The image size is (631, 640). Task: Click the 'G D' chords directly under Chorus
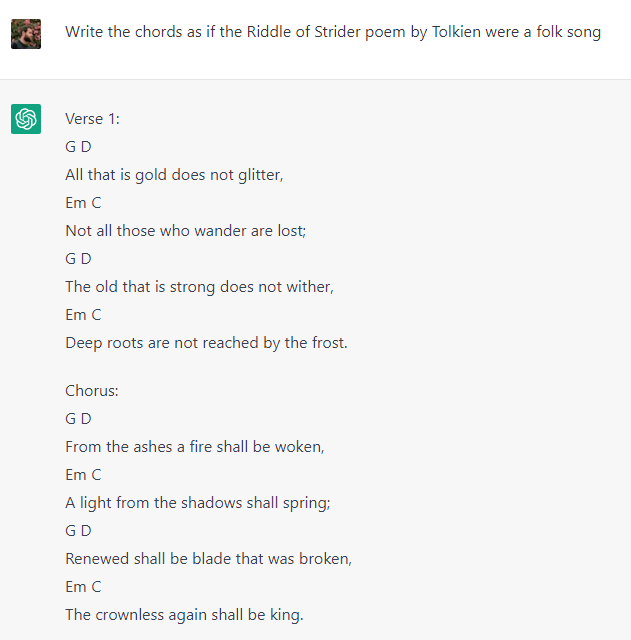(x=78, y=418)
